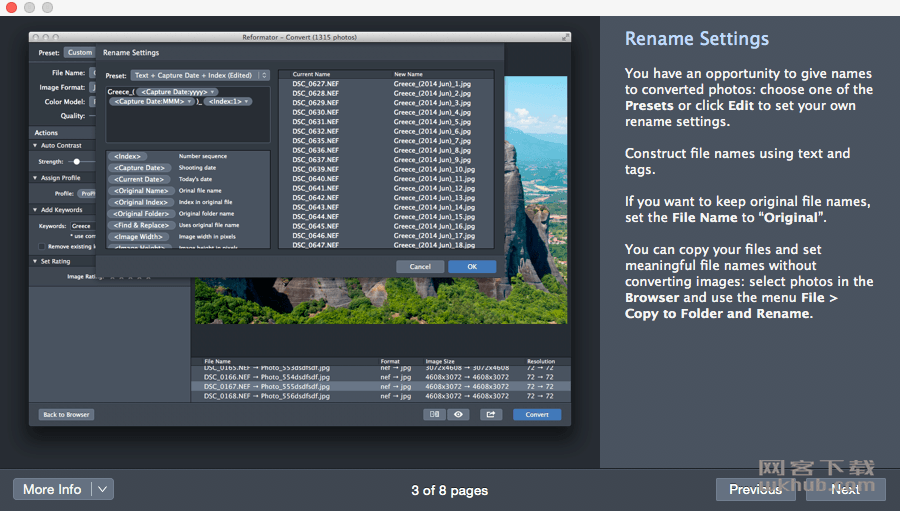Image resolution: width=900 pixels, height=511 pixels.
Task: Open Capture Date:yyyy token arrow
Action: pyautogui.click(x=212, y=92)
